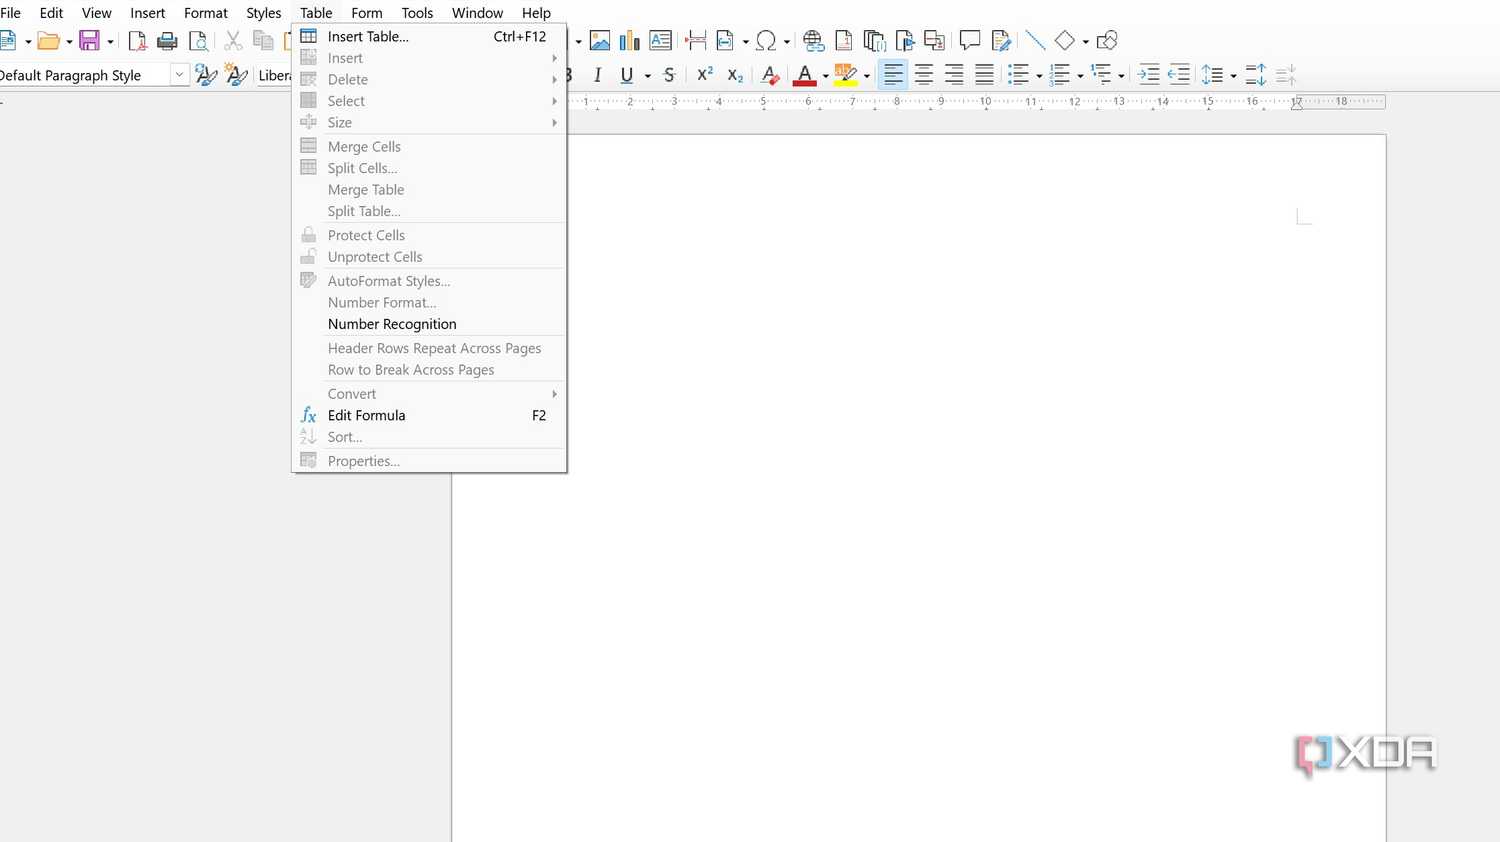Click the Print icon
The width and height of the screenshot is (1500, 842).
tap(168, 41)
